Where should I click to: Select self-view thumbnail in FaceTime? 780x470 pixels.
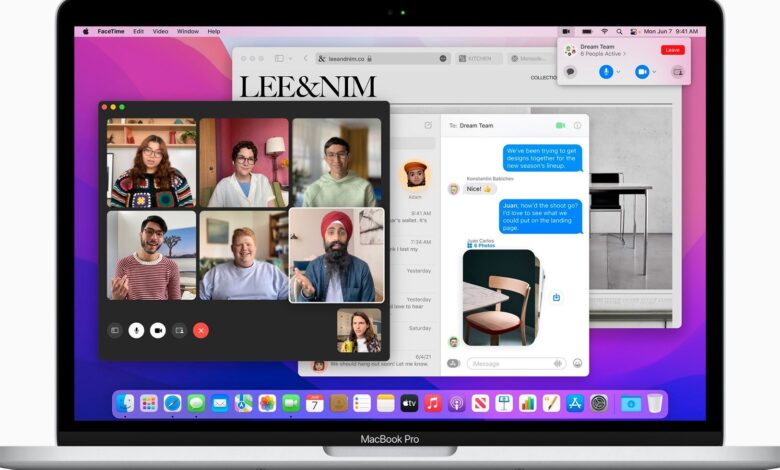point(359,330)
